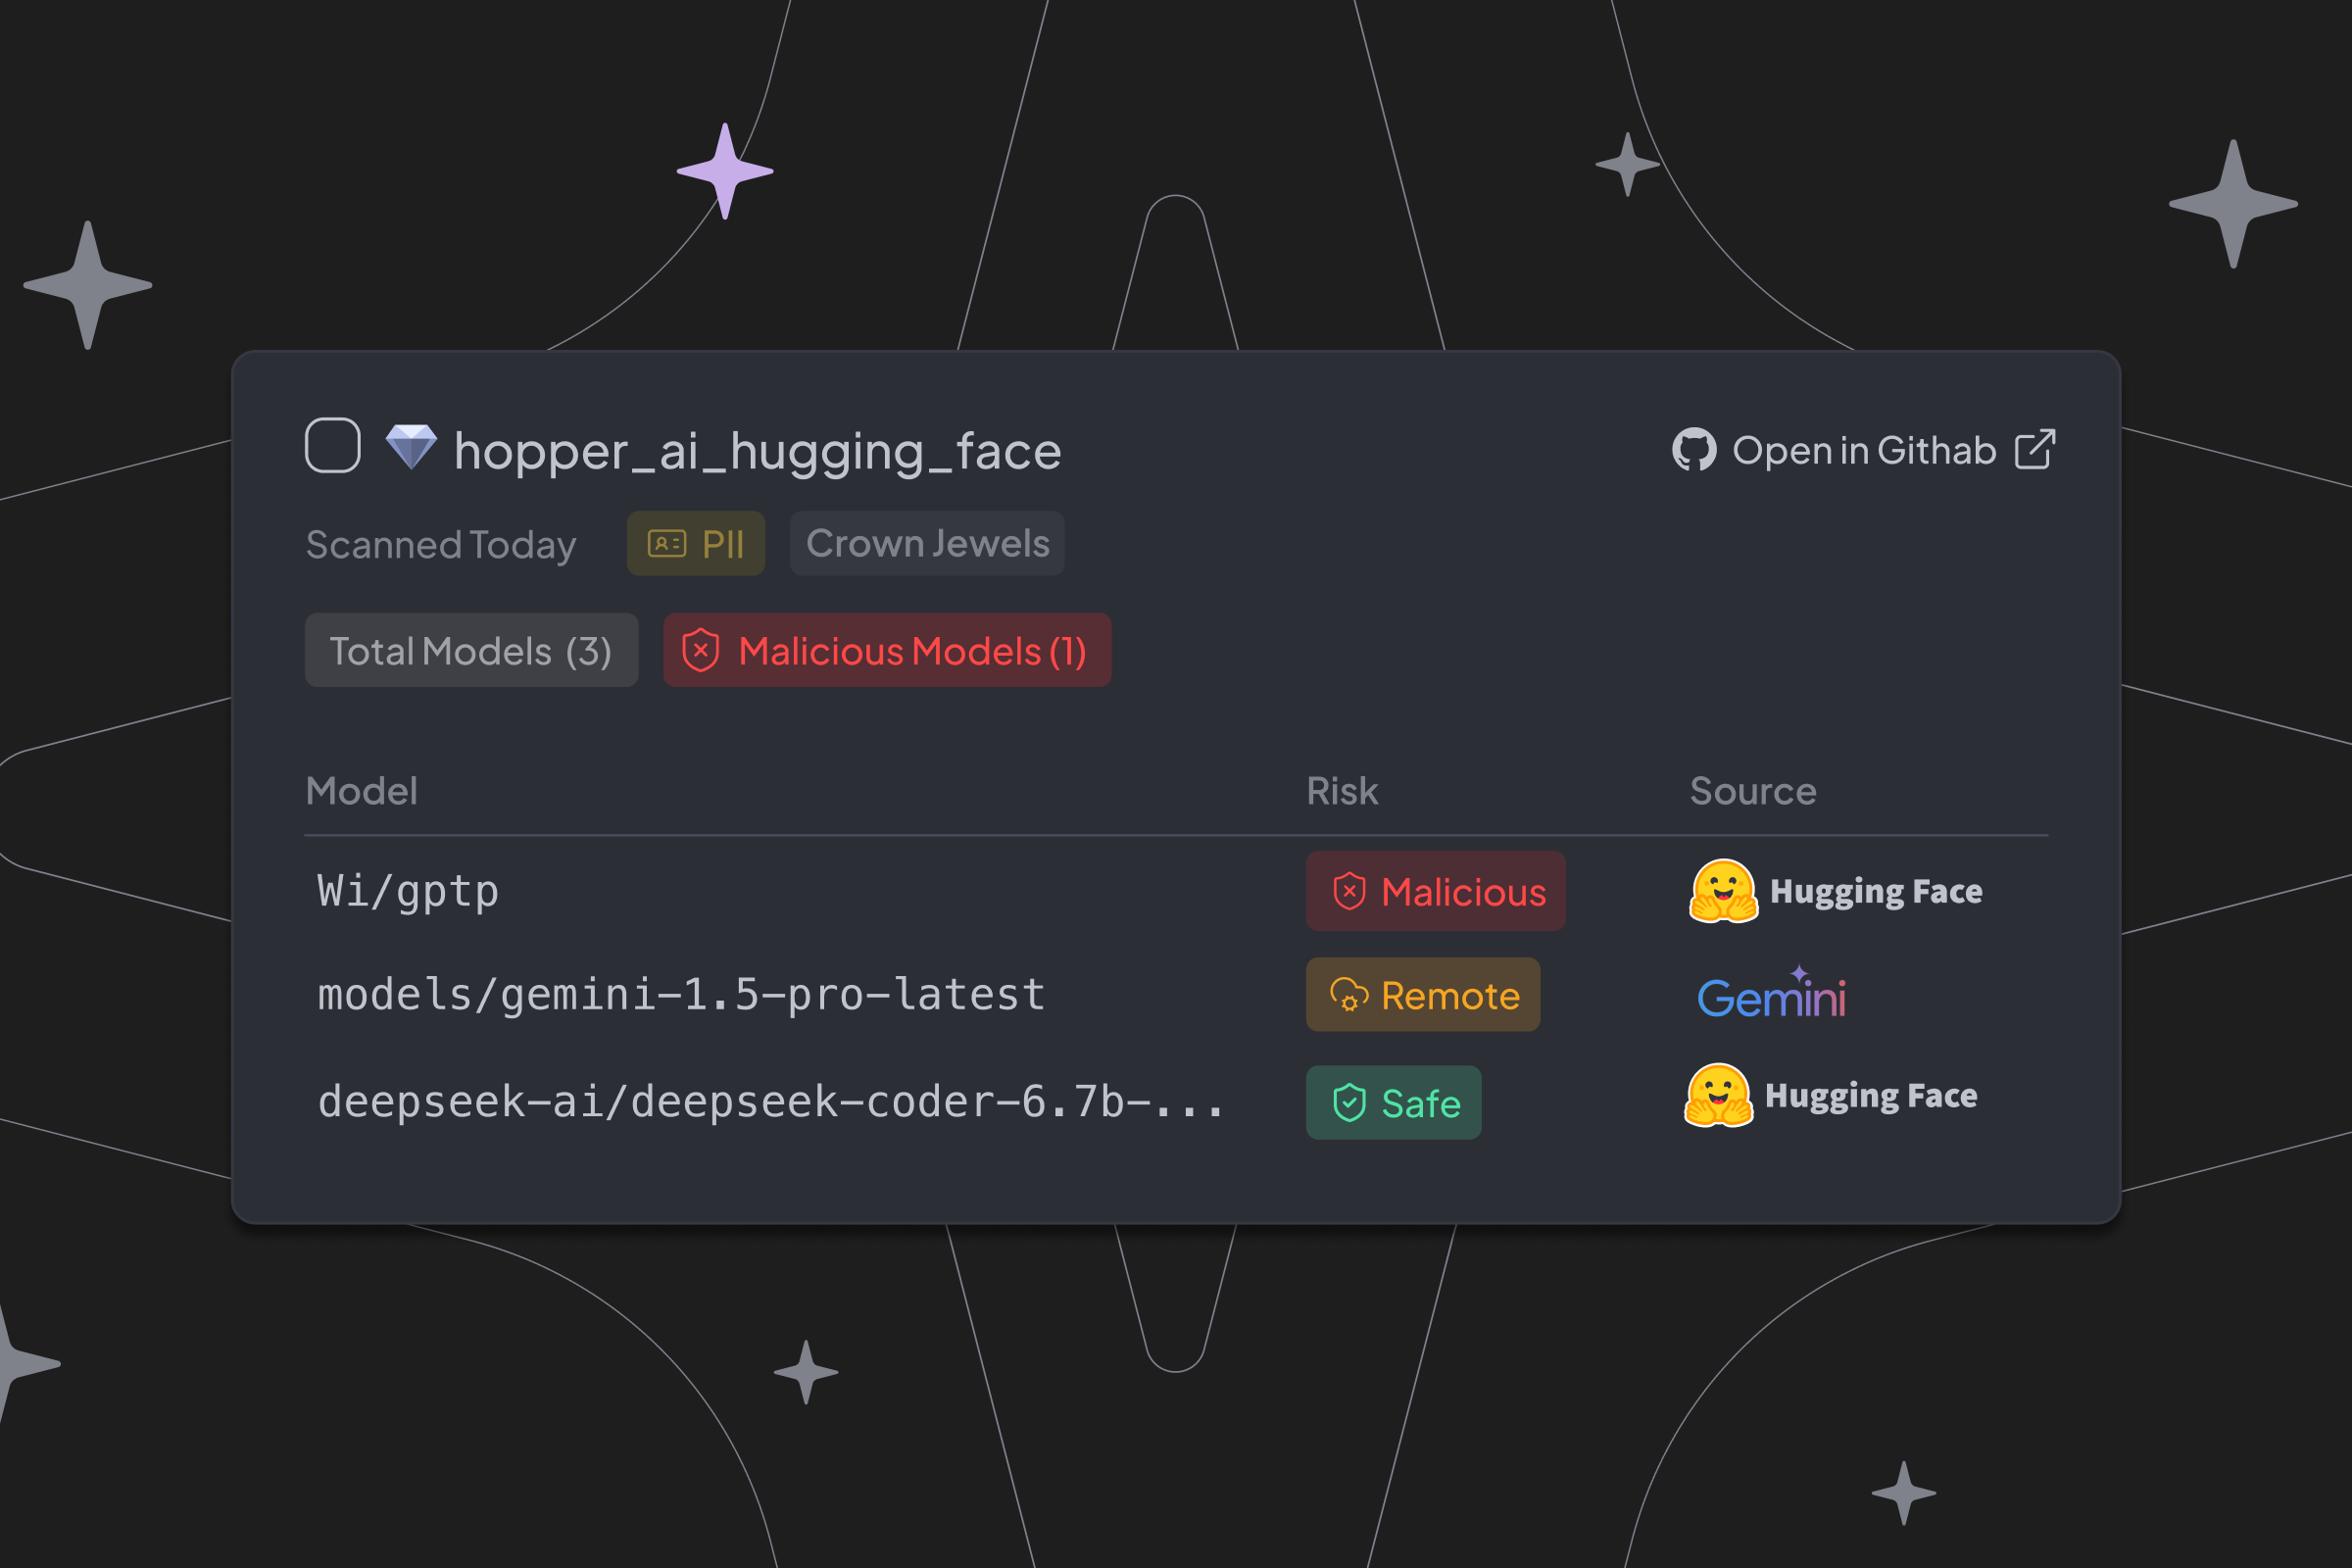The width and height of the screenshot is (2352, 1568).
Task: Select the Crown Jewels tag
Action: coord(927,543)
